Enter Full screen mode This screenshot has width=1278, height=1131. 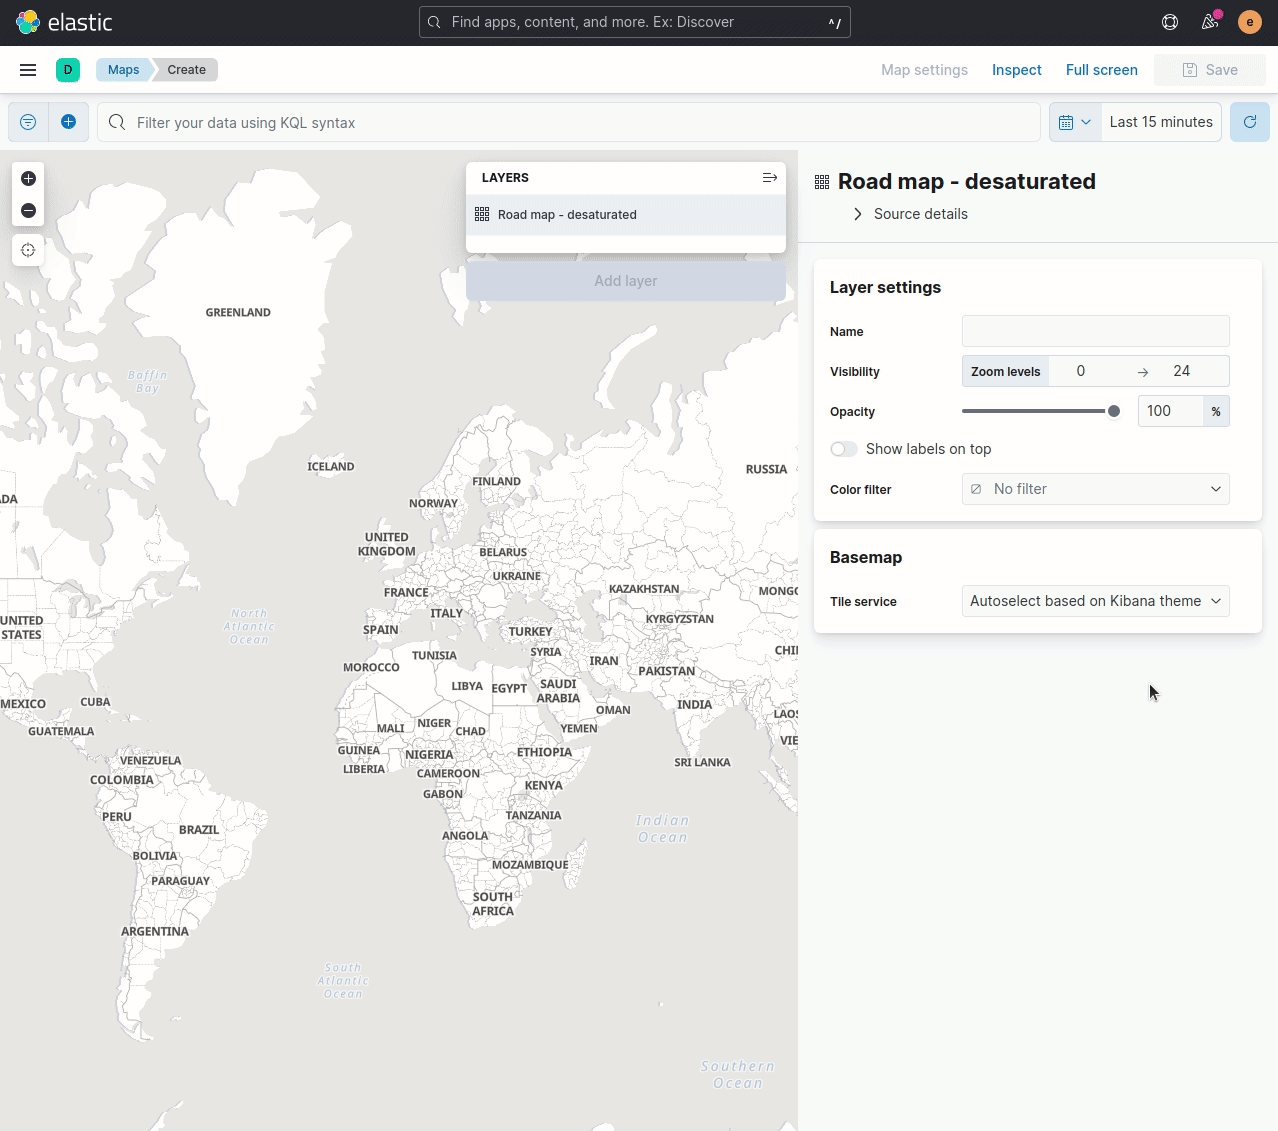click(x=1101, y=69)
